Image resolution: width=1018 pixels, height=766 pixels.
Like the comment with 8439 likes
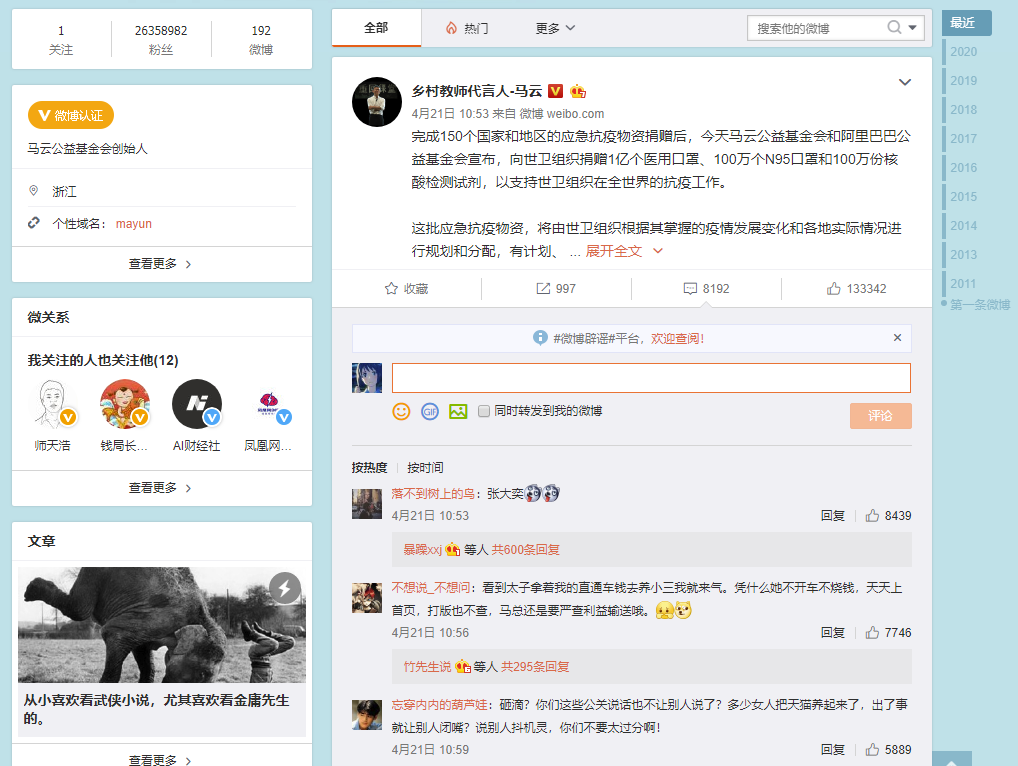click(x=873, y=515)
